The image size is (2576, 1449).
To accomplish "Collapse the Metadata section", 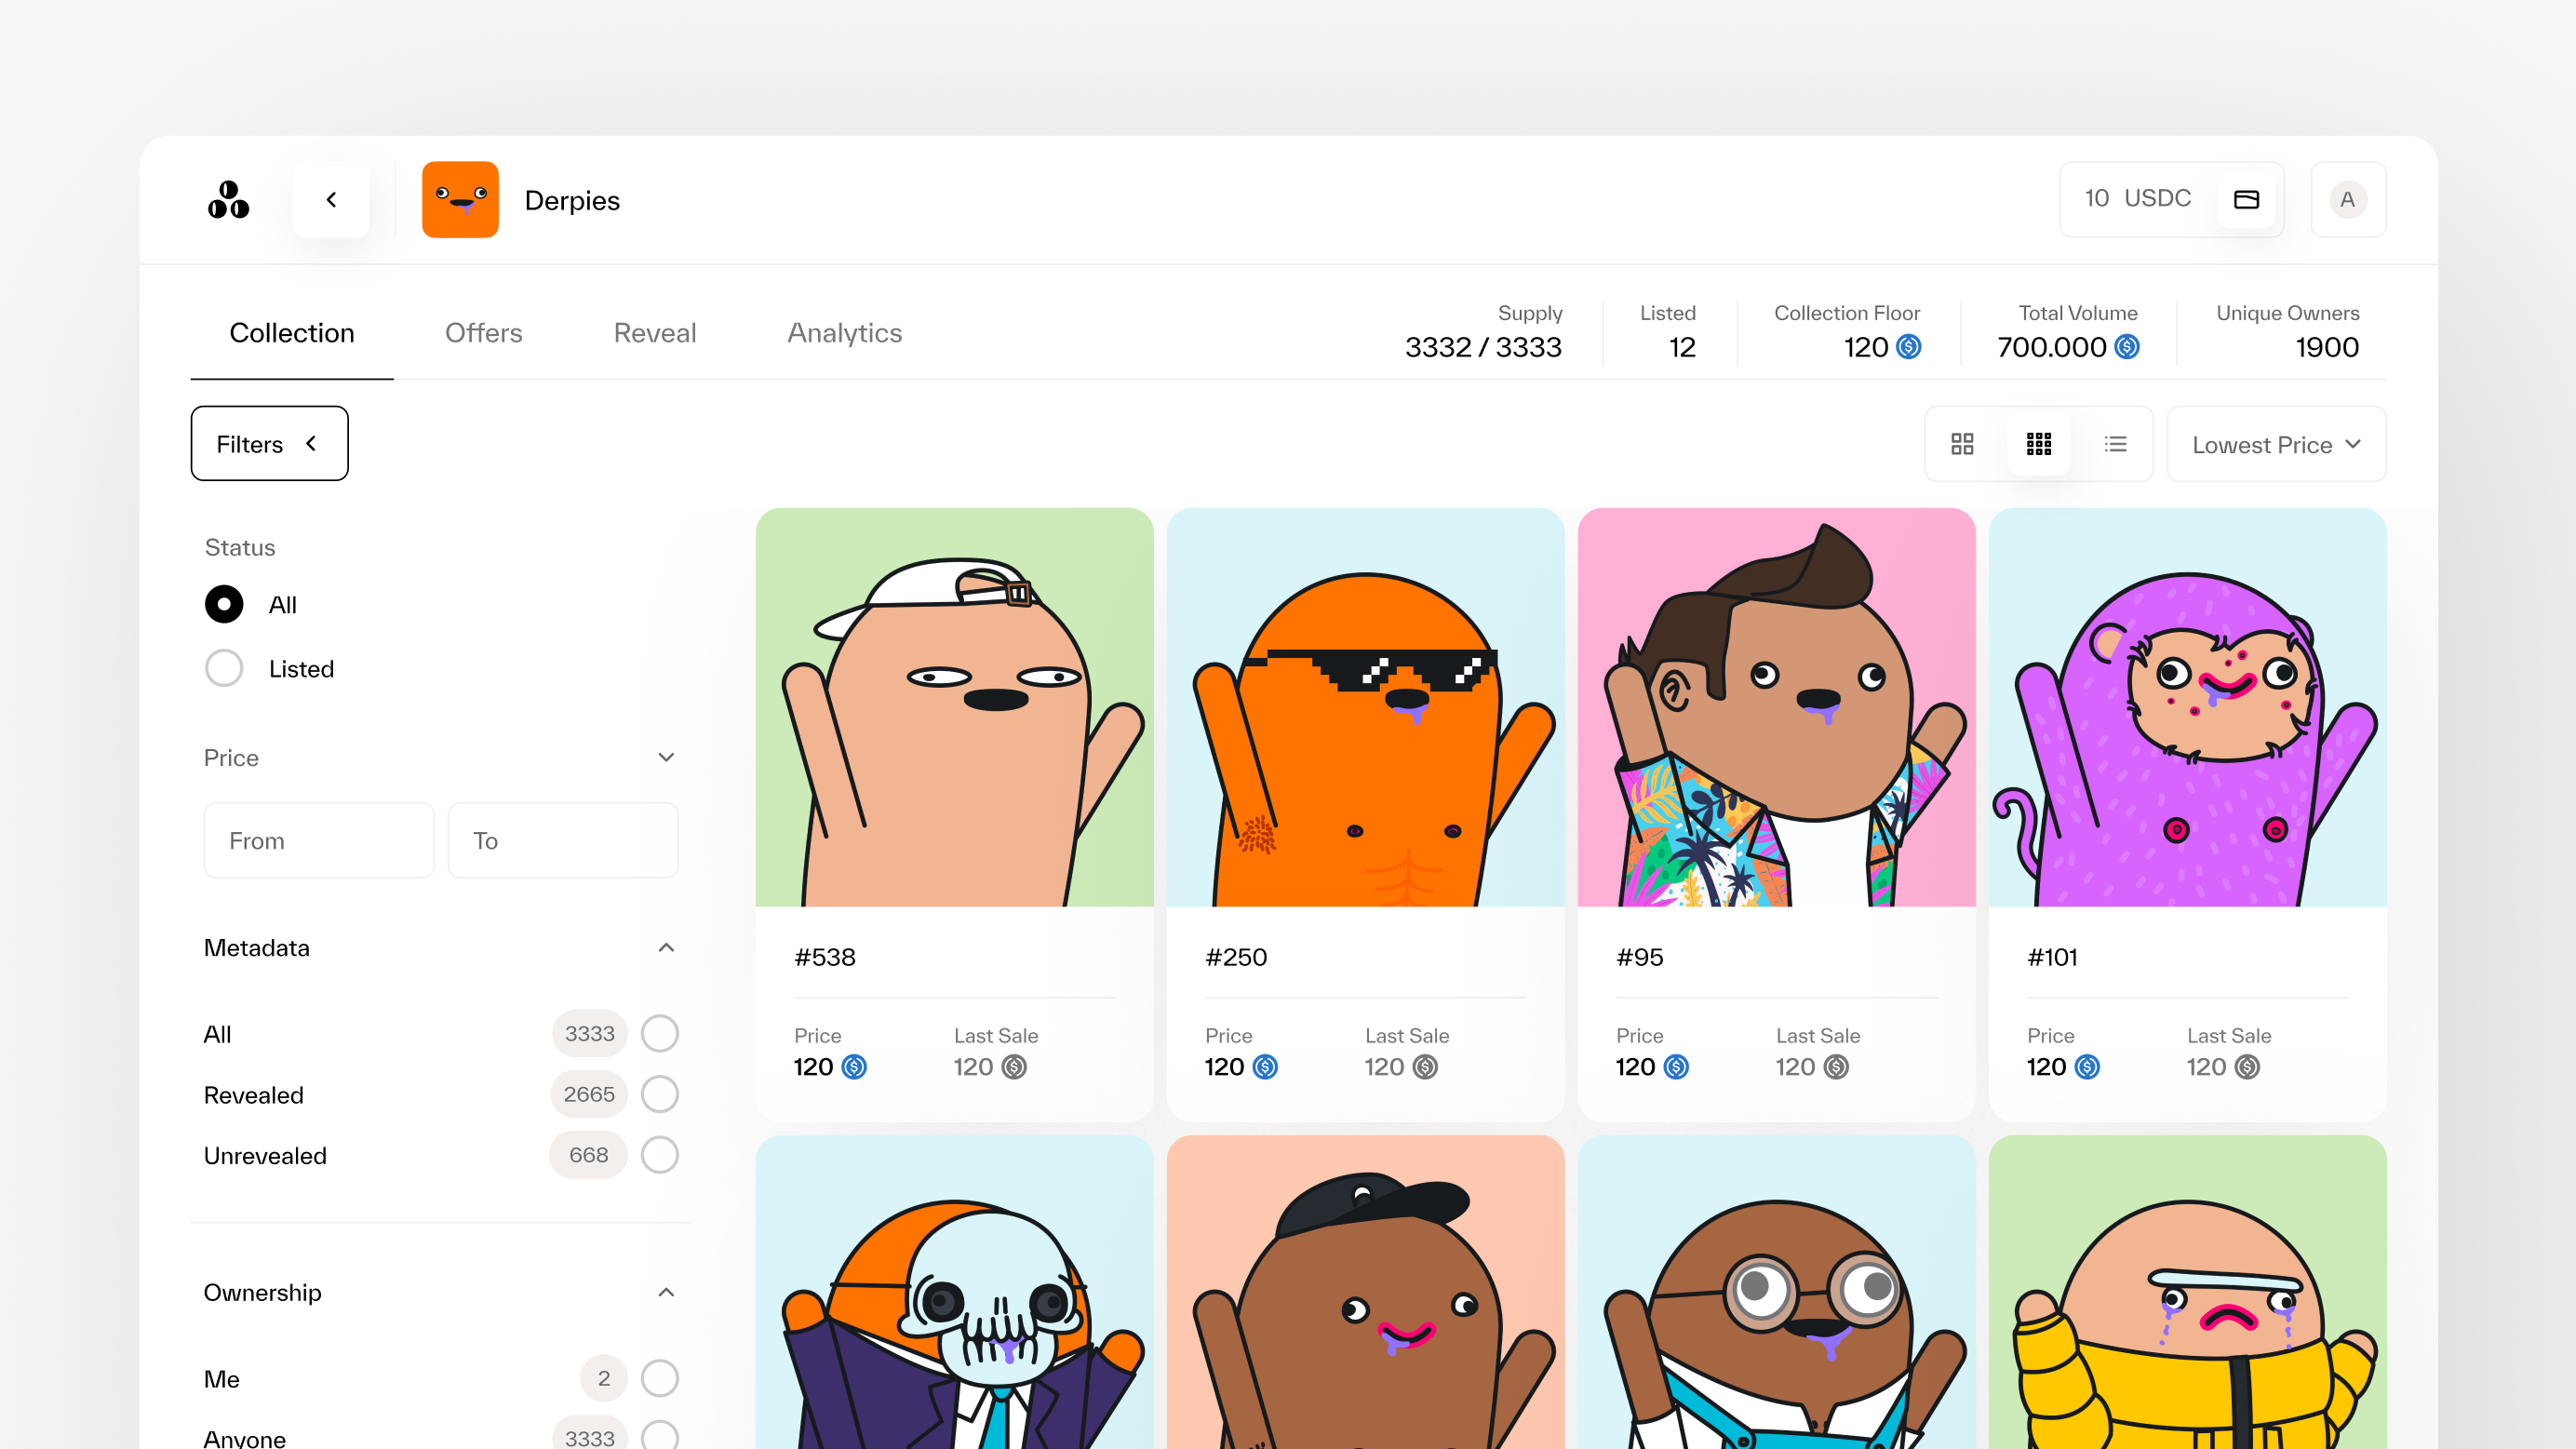I will 666,947.
